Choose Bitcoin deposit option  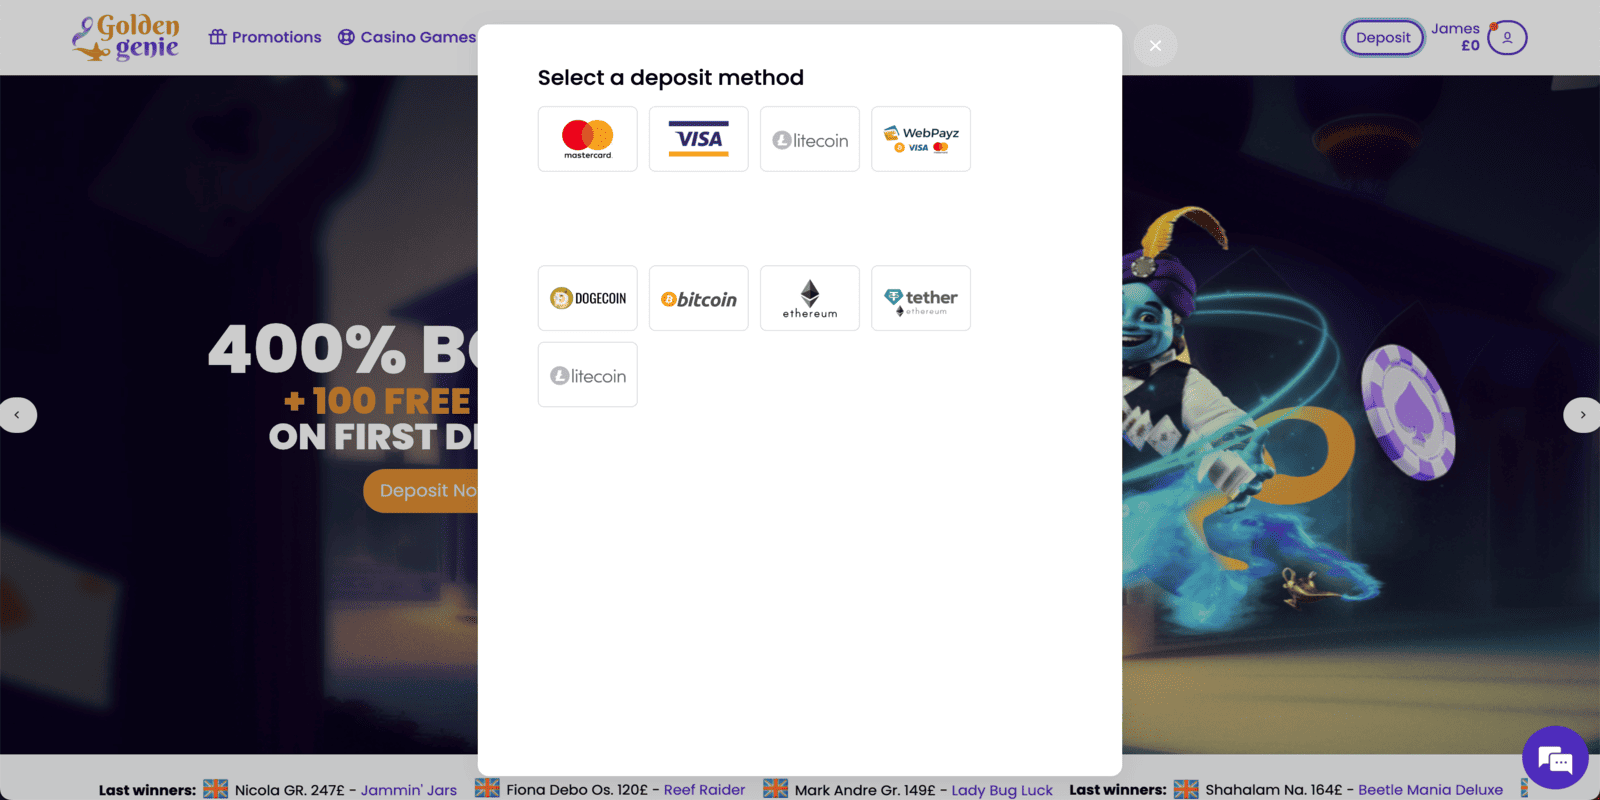(x=698, y=298)
